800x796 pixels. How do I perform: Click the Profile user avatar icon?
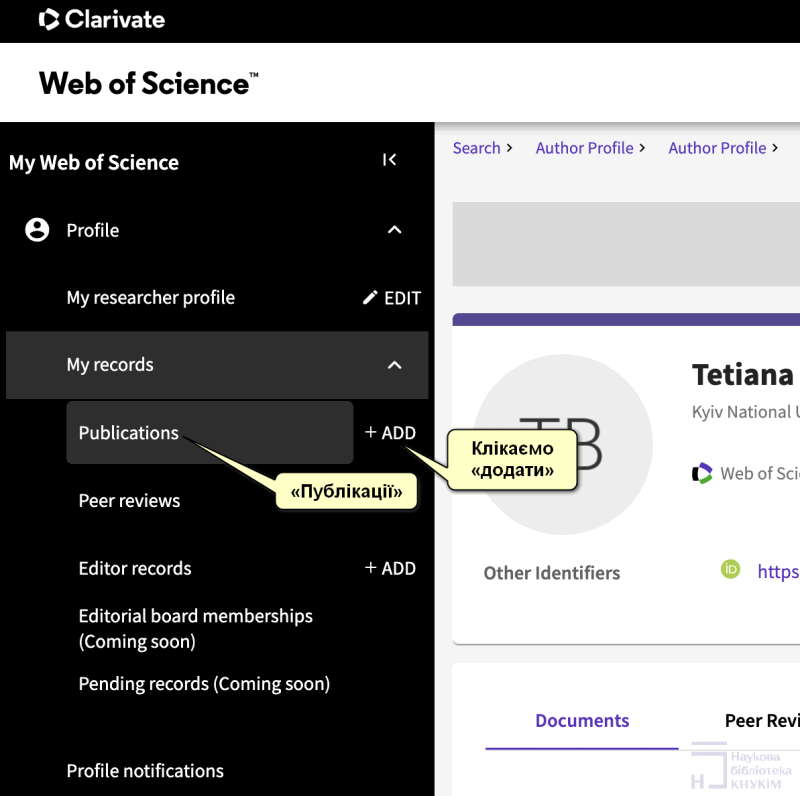(x=37, y=230)
